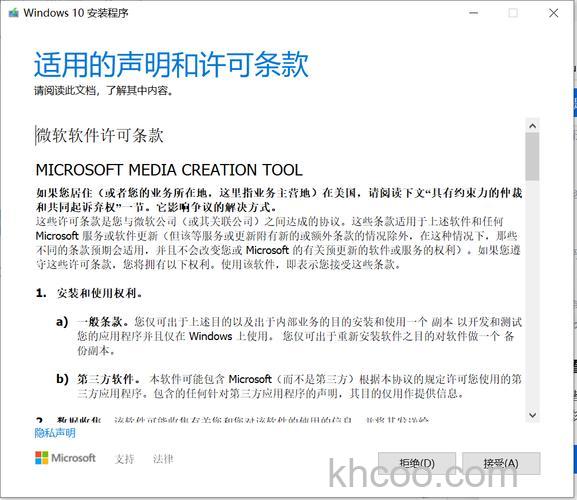Click the window title Windows 10 安装程序
577x500 pixels.
pos(76,13)
